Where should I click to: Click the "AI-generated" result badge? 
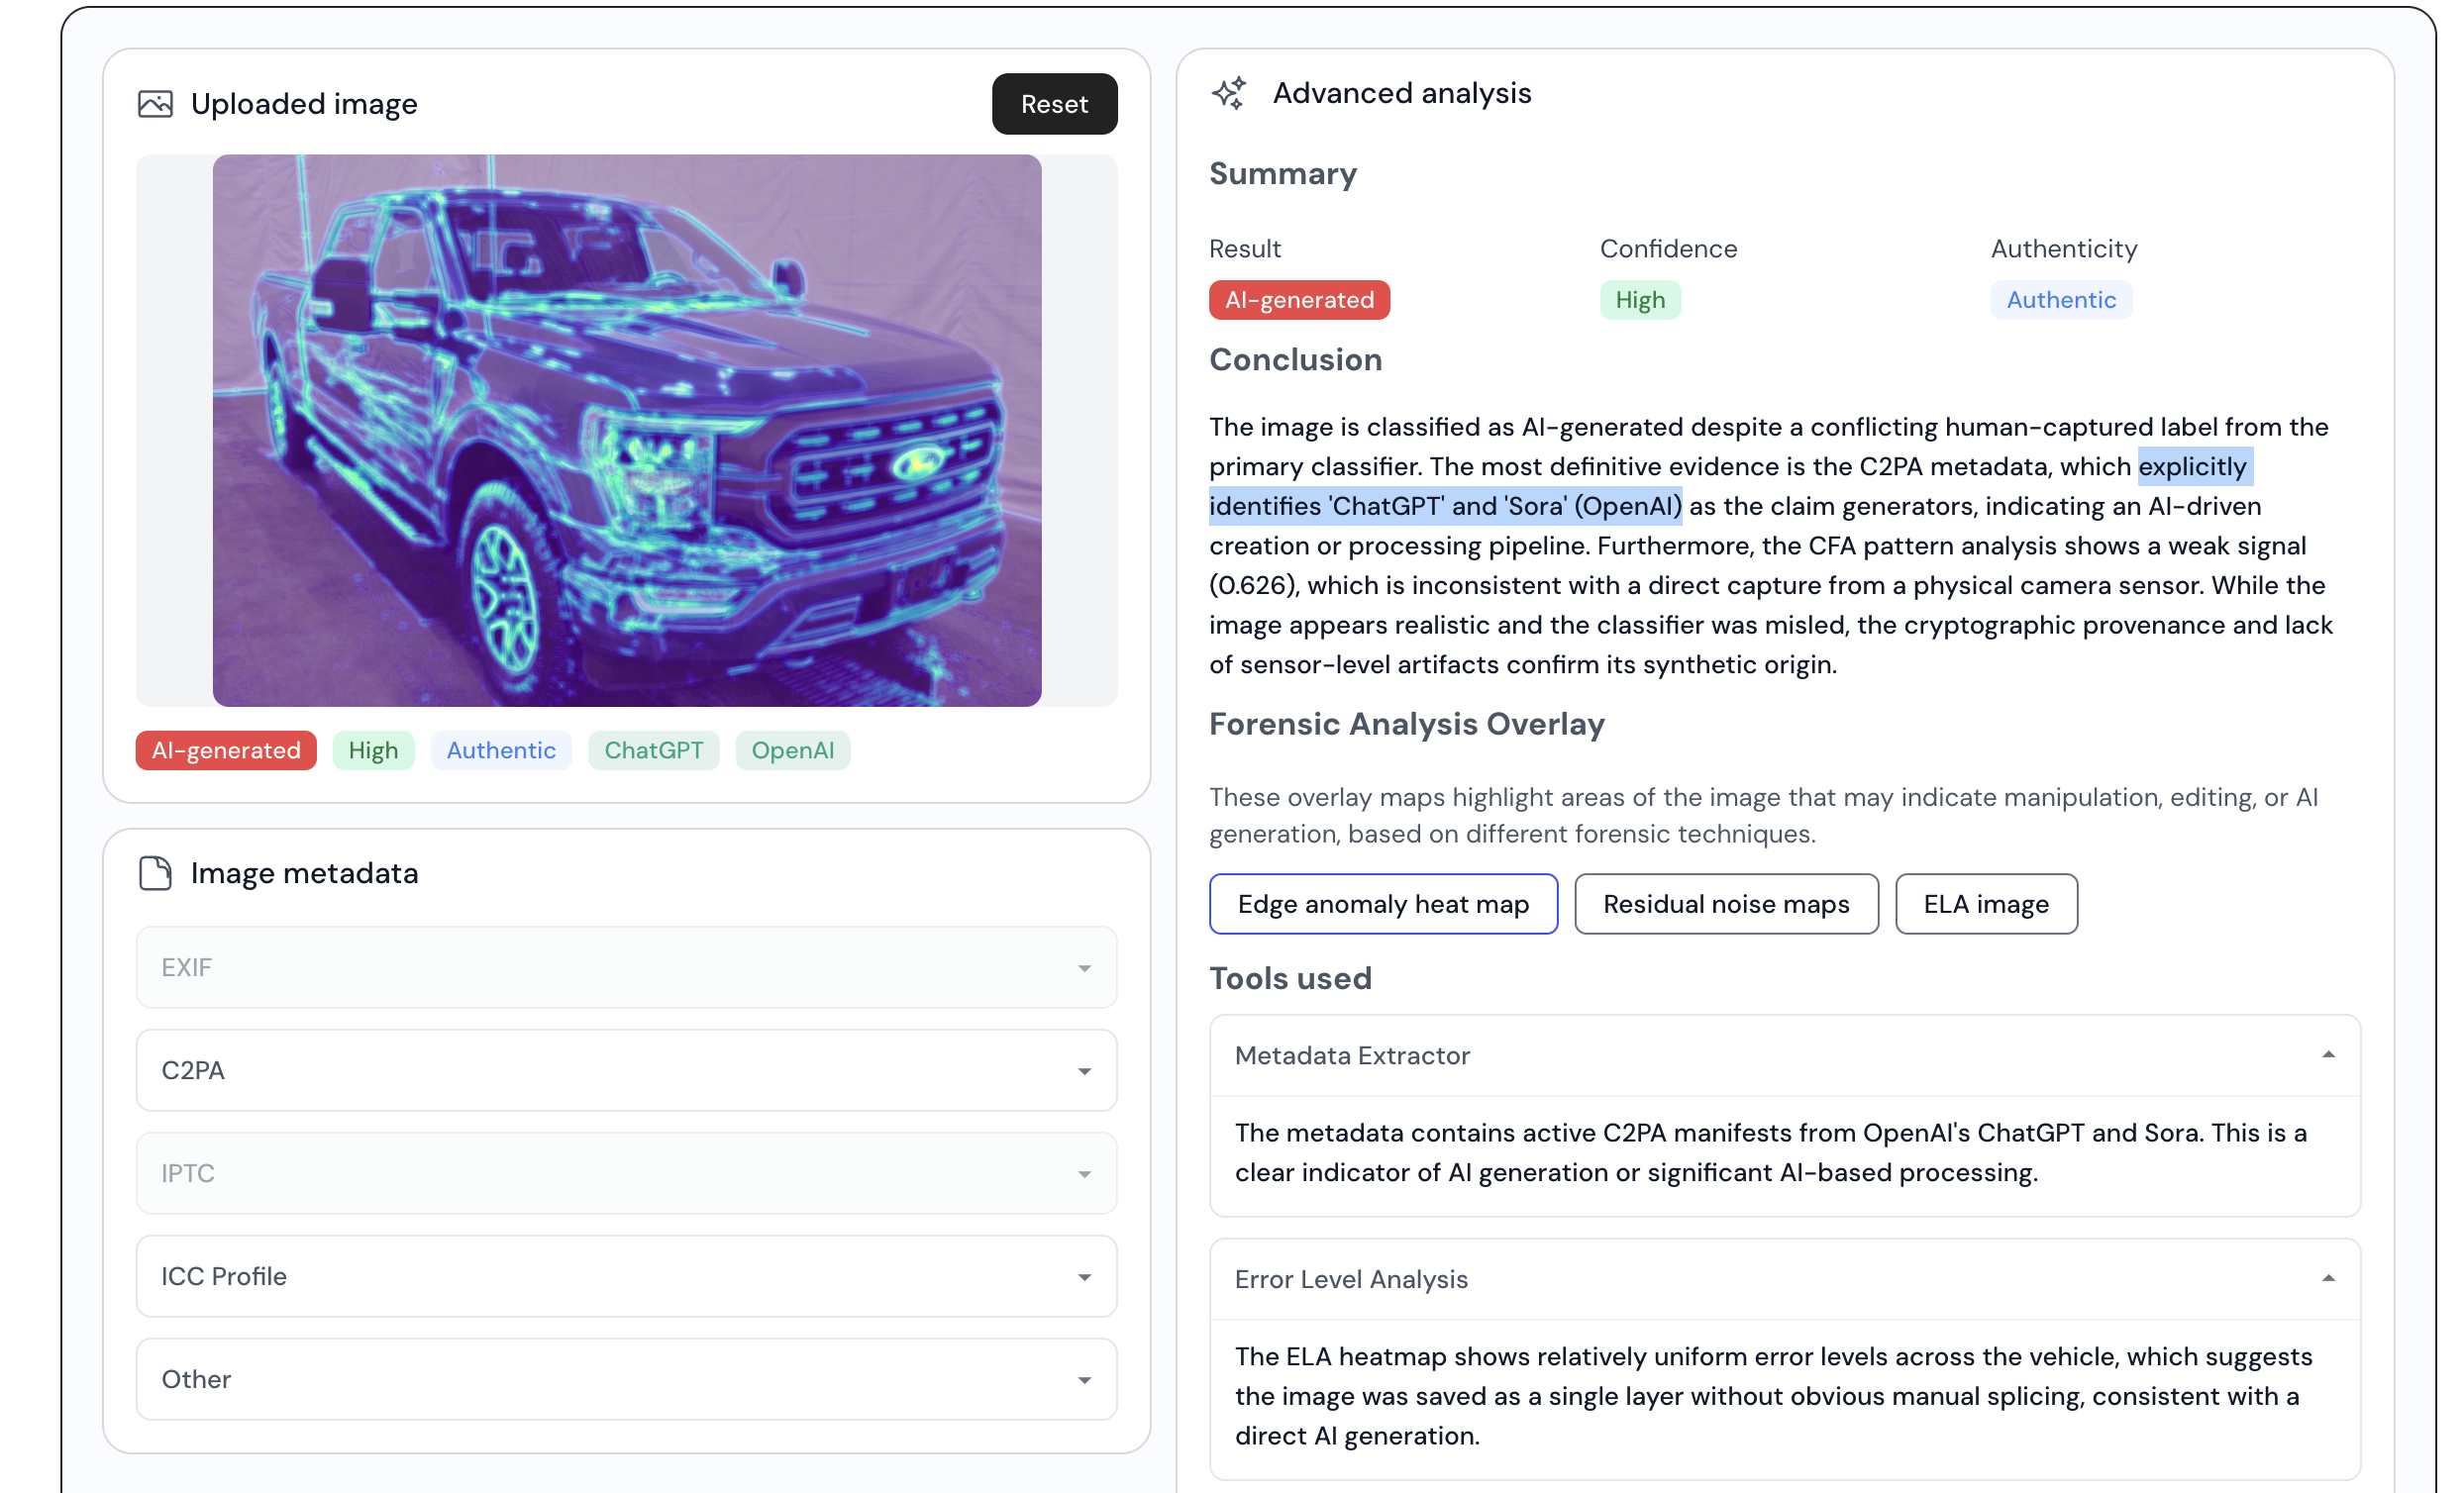pos(1299,299)
